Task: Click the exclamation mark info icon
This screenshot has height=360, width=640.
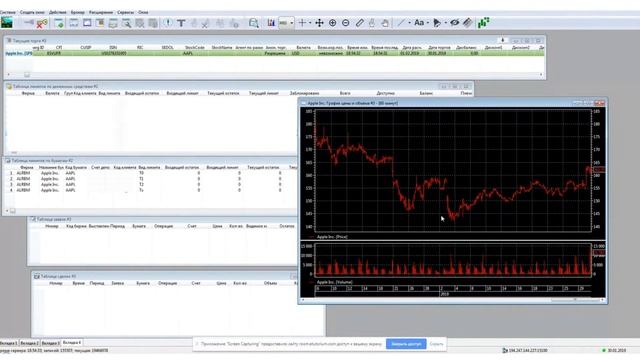Action: 168,23
